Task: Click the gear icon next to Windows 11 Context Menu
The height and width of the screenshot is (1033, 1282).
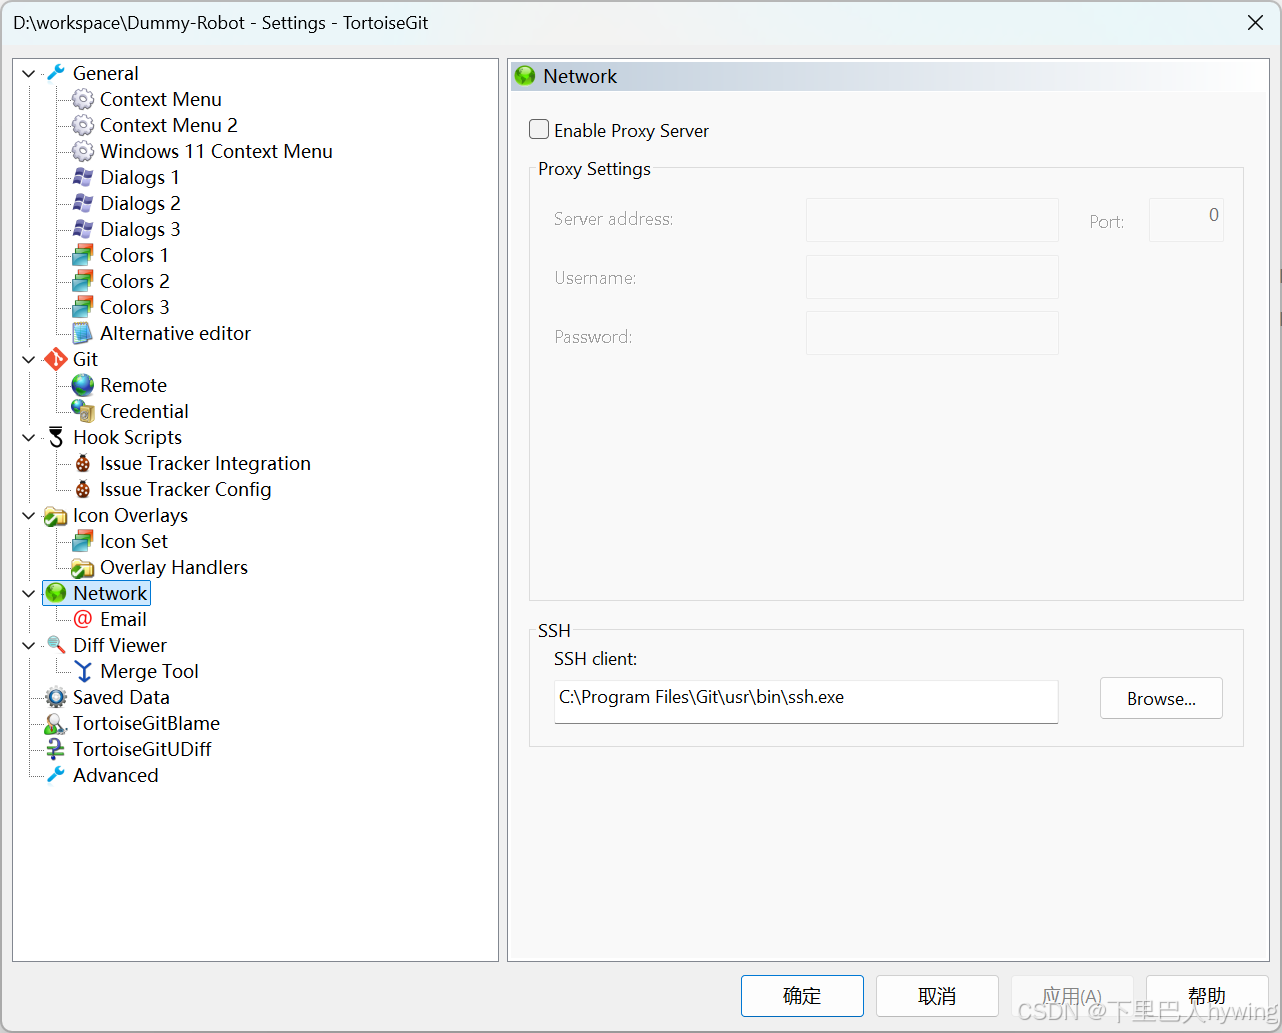Action: point(83,151)
